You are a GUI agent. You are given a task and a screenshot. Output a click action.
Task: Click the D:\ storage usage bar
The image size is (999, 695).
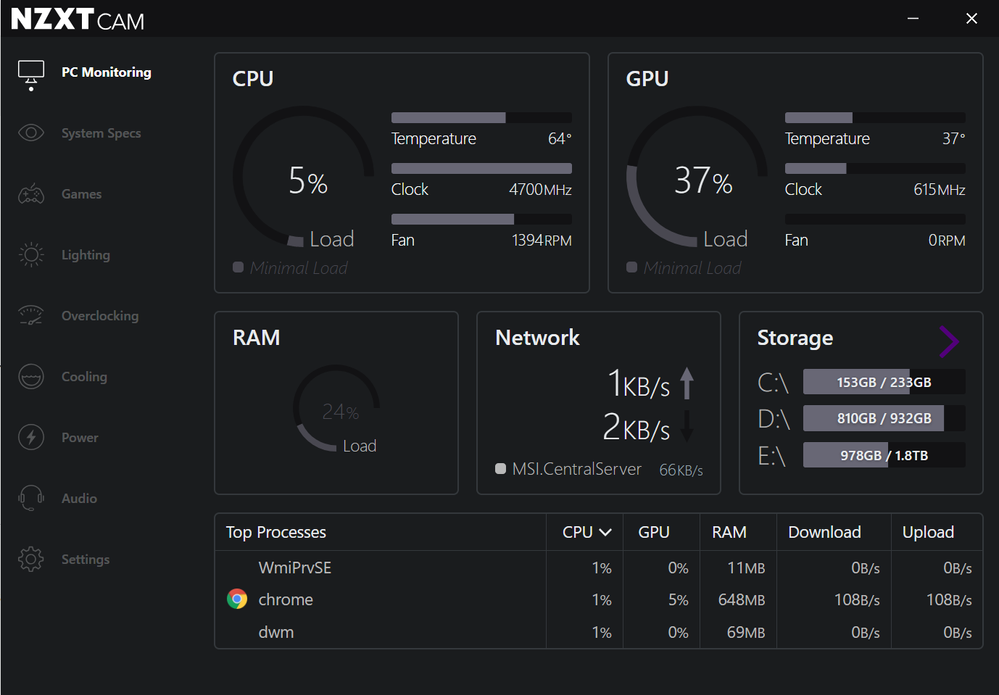(884, 418)
